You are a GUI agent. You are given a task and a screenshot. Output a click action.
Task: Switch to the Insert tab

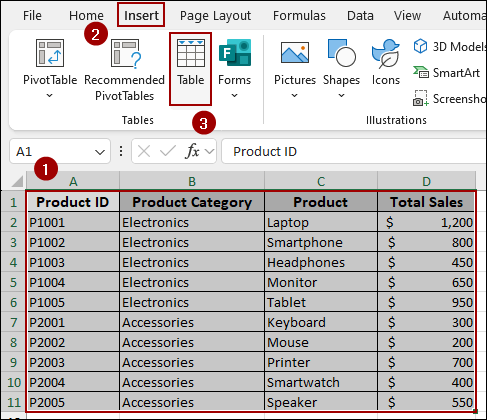[x=141, y=15]
